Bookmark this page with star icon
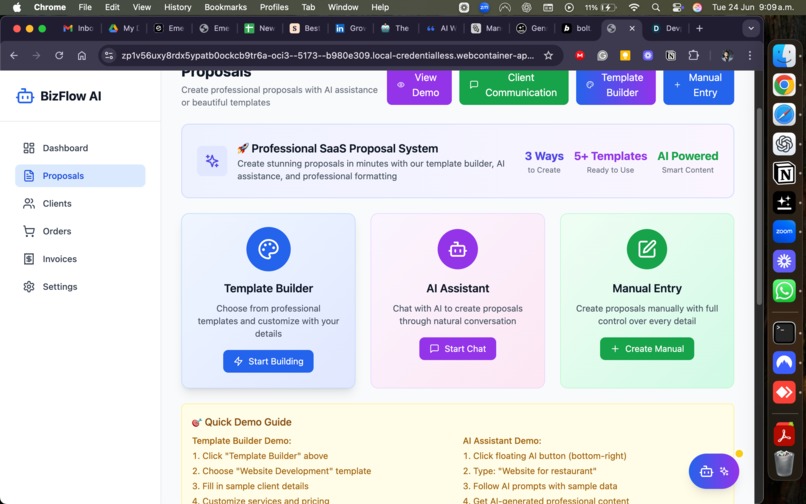Image resolution: width=806 pixels, height=504 pixels. (x=548, y=56)
